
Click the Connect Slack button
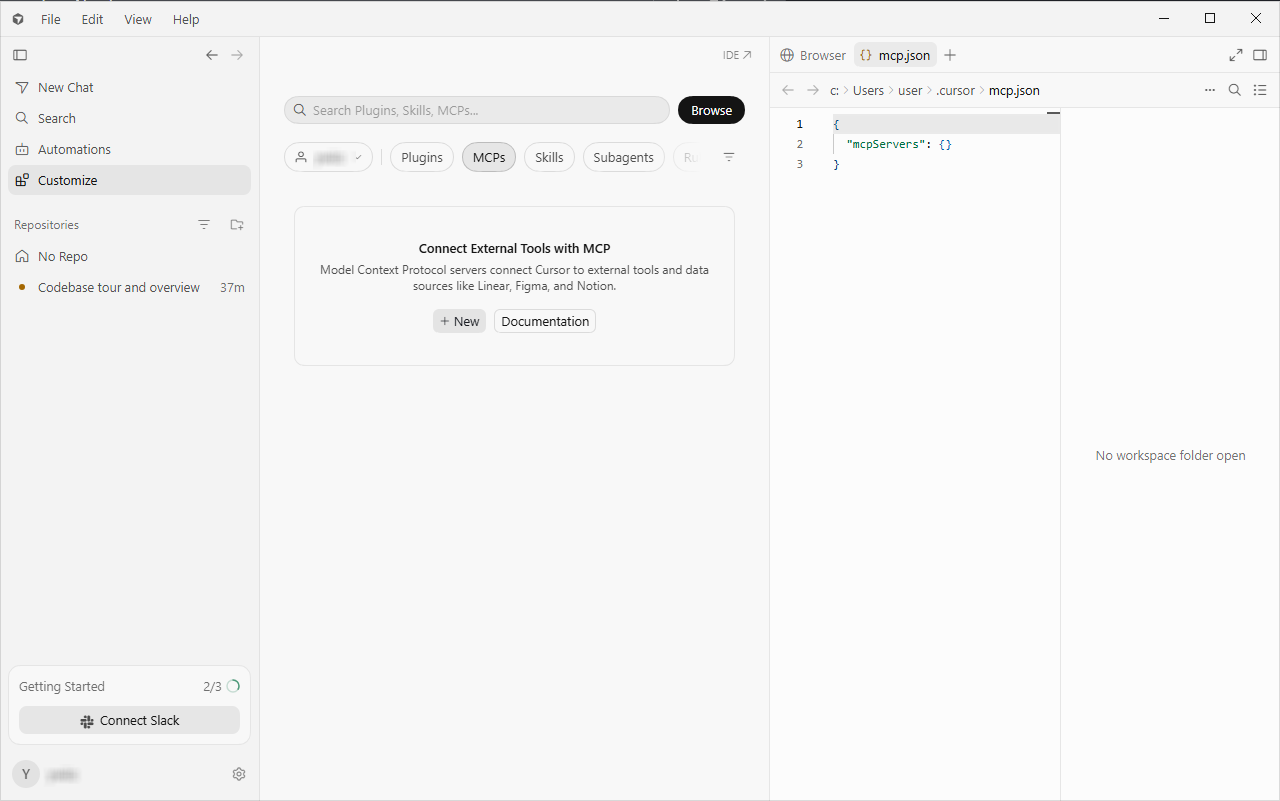click(x=129, y=720)
